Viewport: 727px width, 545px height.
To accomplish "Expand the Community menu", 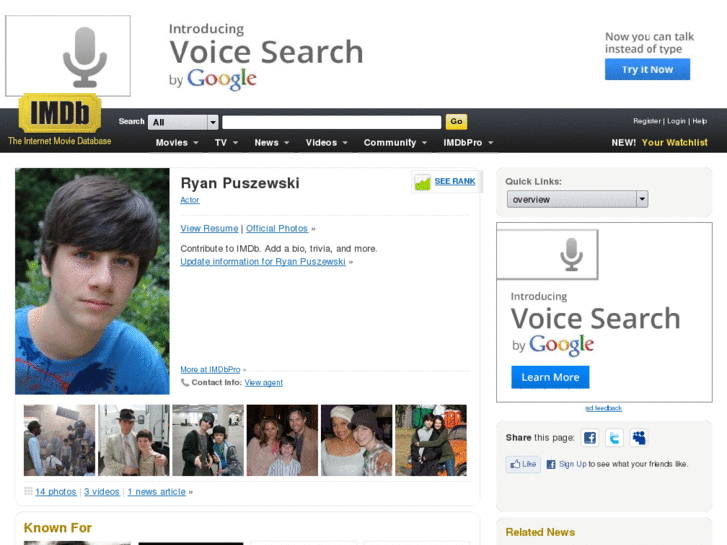I will pyautogui.click(x=395, y=142).
